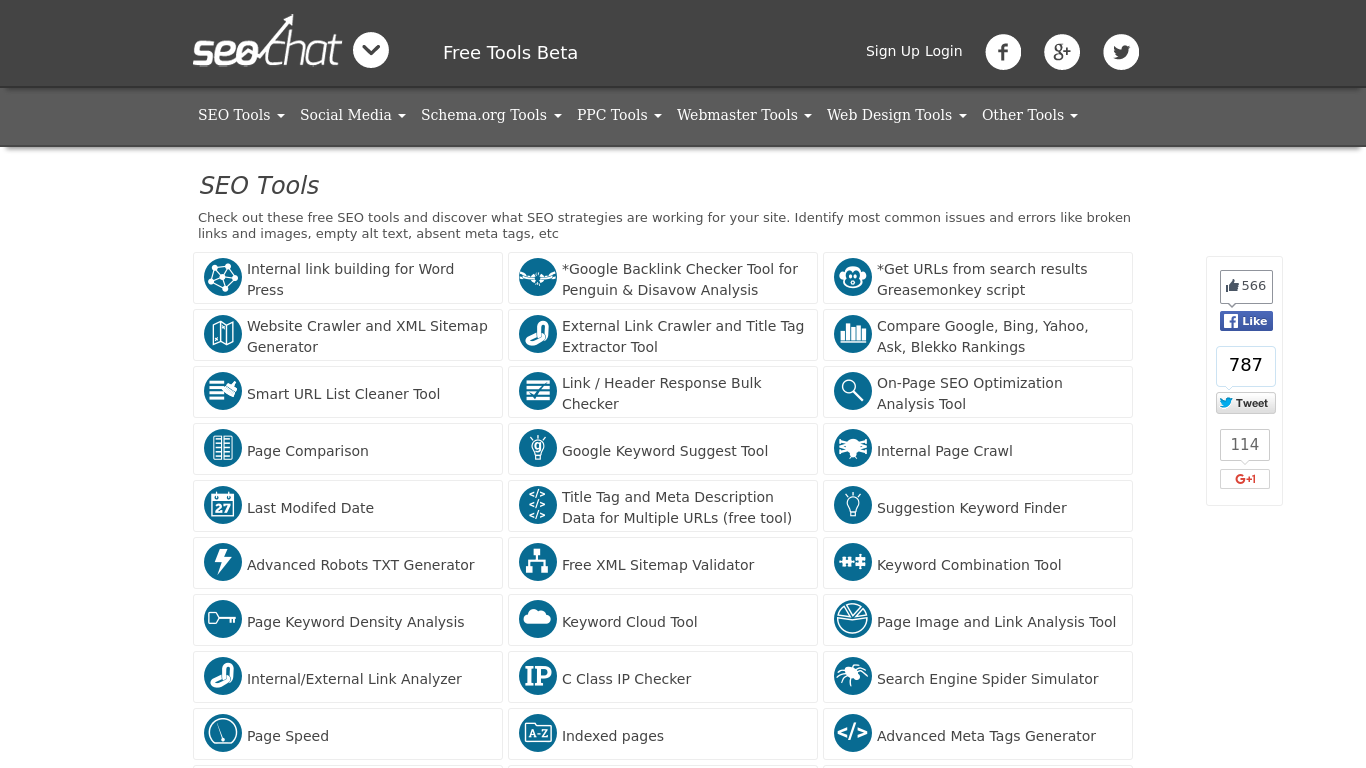Click the External Link Crawler chain icon
This screenshot has height=768, width=1366.
(x=538, y=334)
